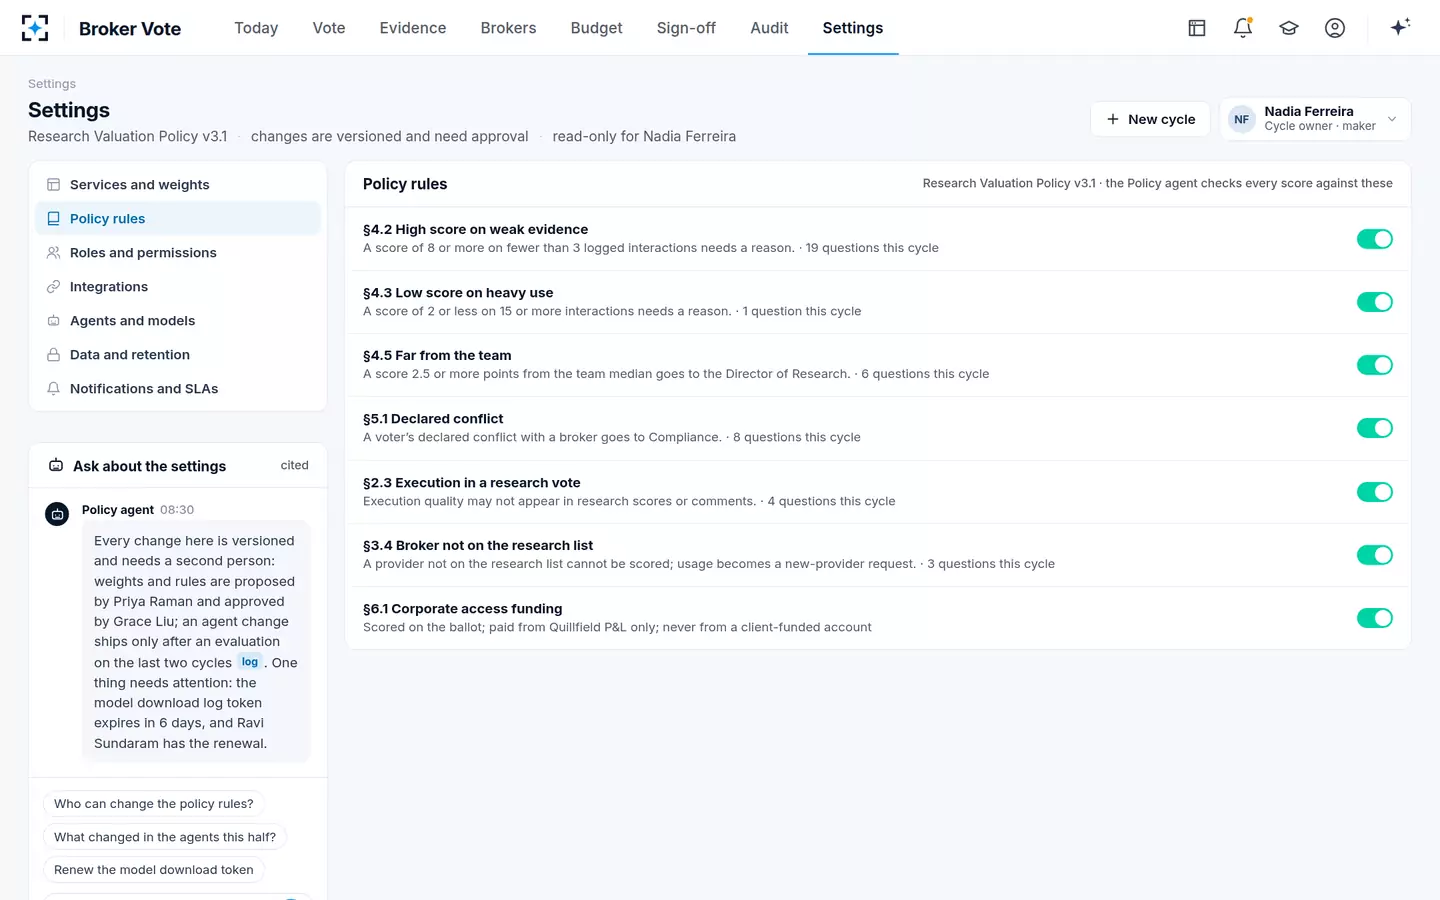Click the sparkle AI assistant icon

(x=1400, y=27)
